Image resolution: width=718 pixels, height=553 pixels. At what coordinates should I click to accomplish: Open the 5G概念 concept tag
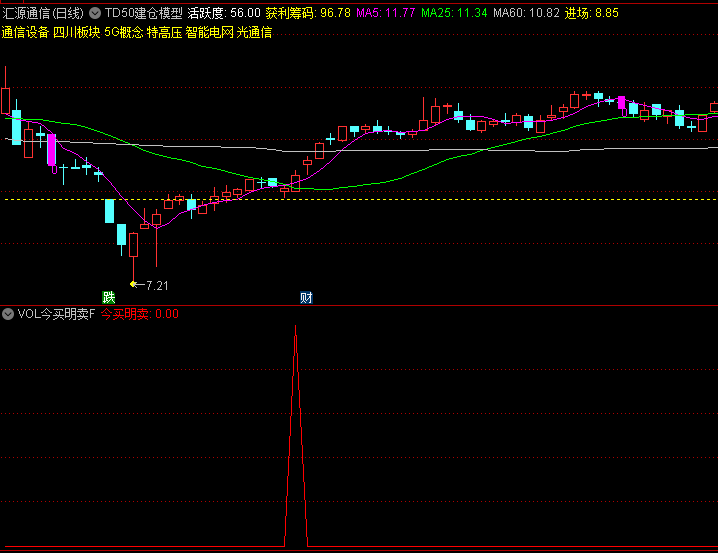[123, 32]
